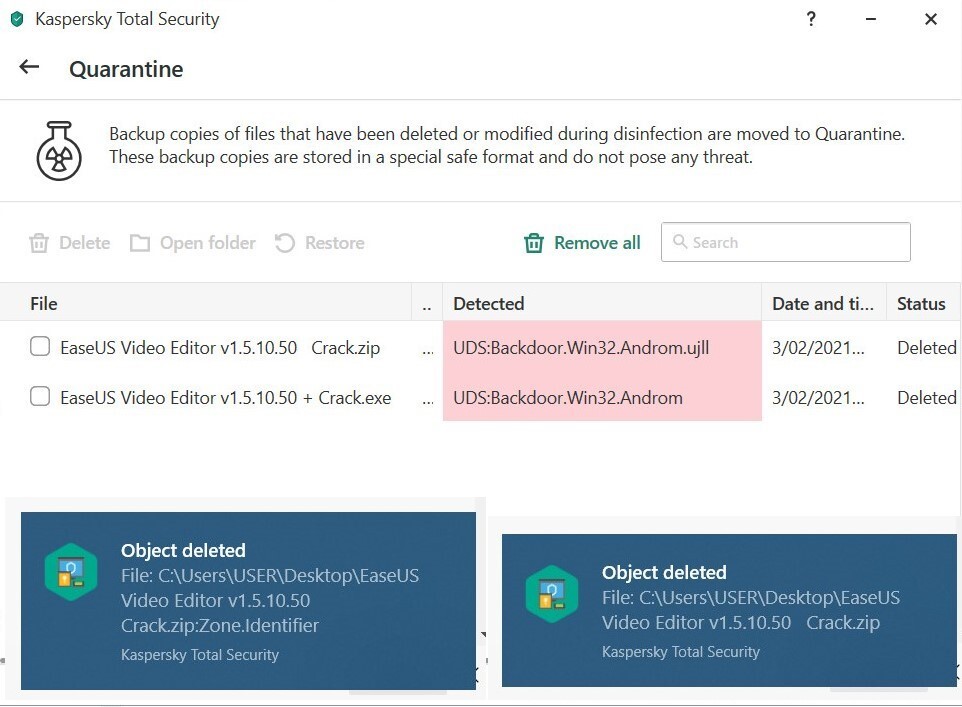
Task: Click the back arrow next to Quarantine
Action: click(x=29, y=68)
